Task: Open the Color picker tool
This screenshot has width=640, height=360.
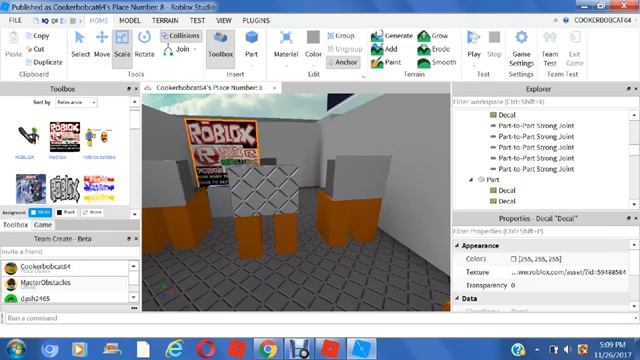Action: coord(313,44)
